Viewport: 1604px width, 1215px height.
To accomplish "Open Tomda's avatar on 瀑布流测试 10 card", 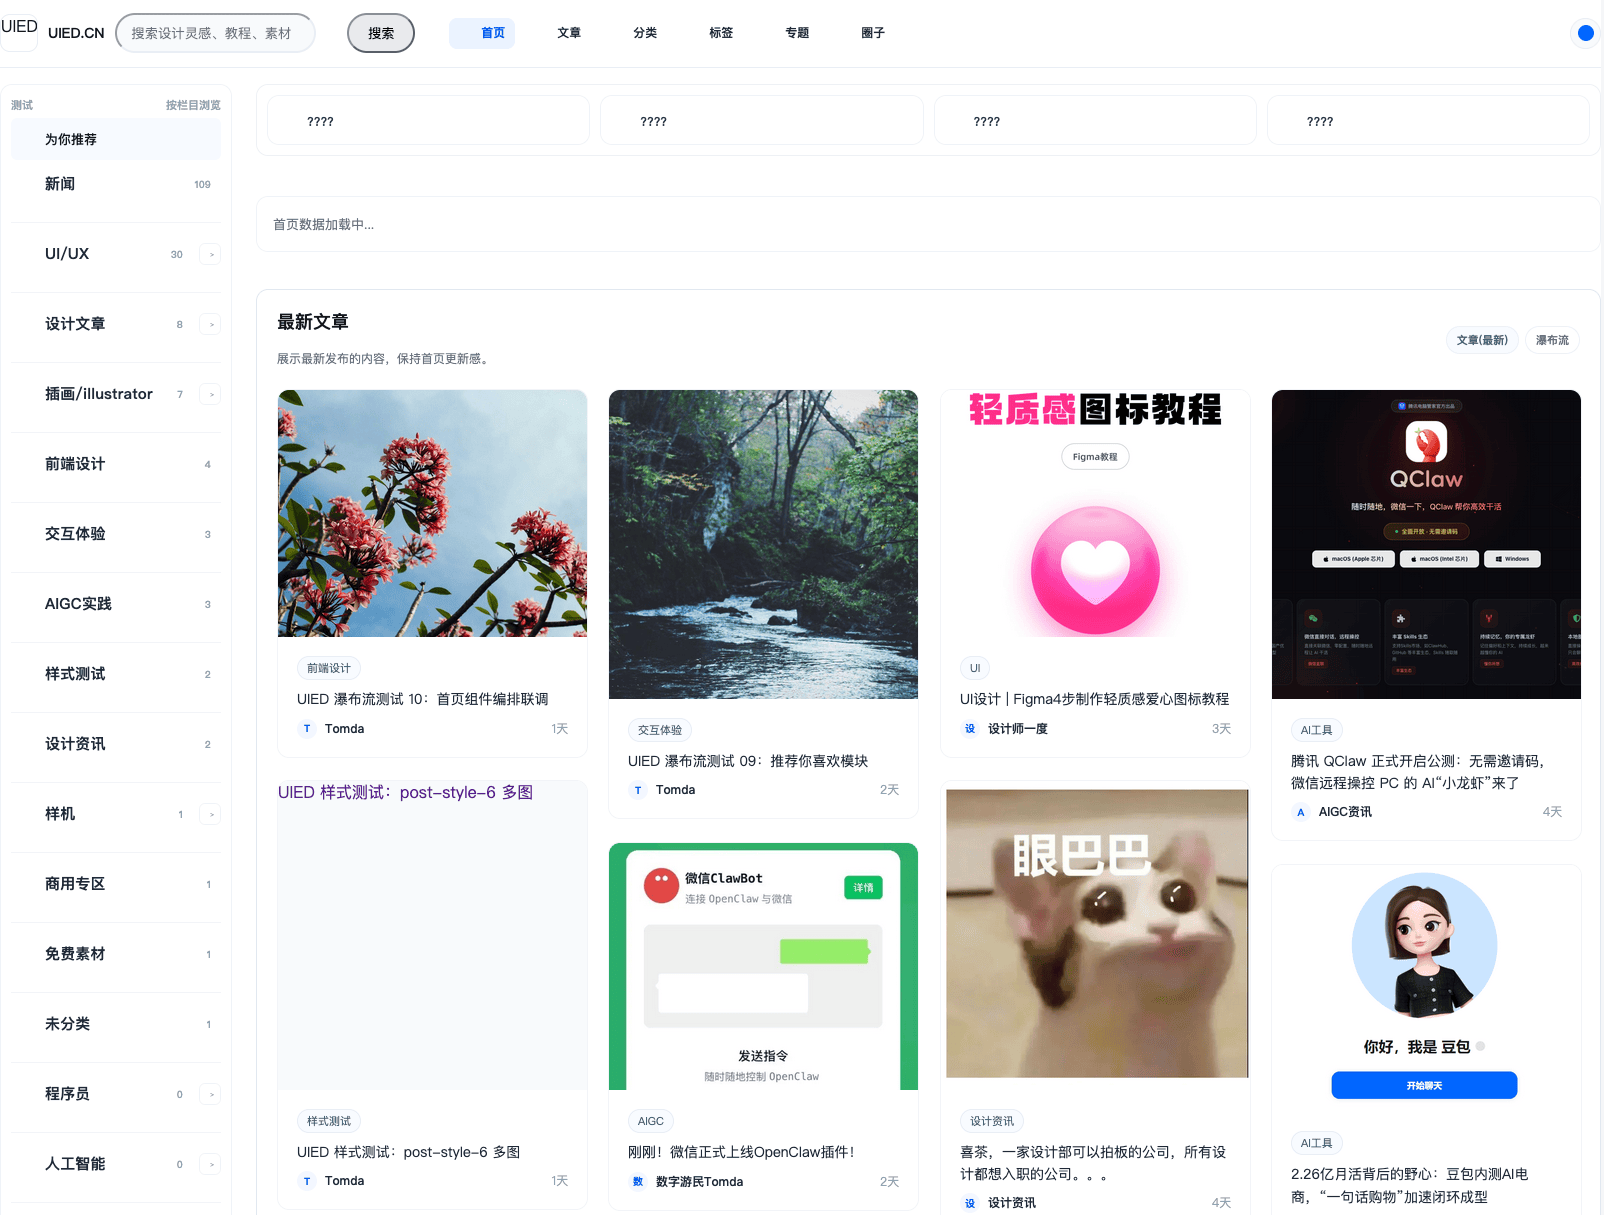I will [307, 729].
